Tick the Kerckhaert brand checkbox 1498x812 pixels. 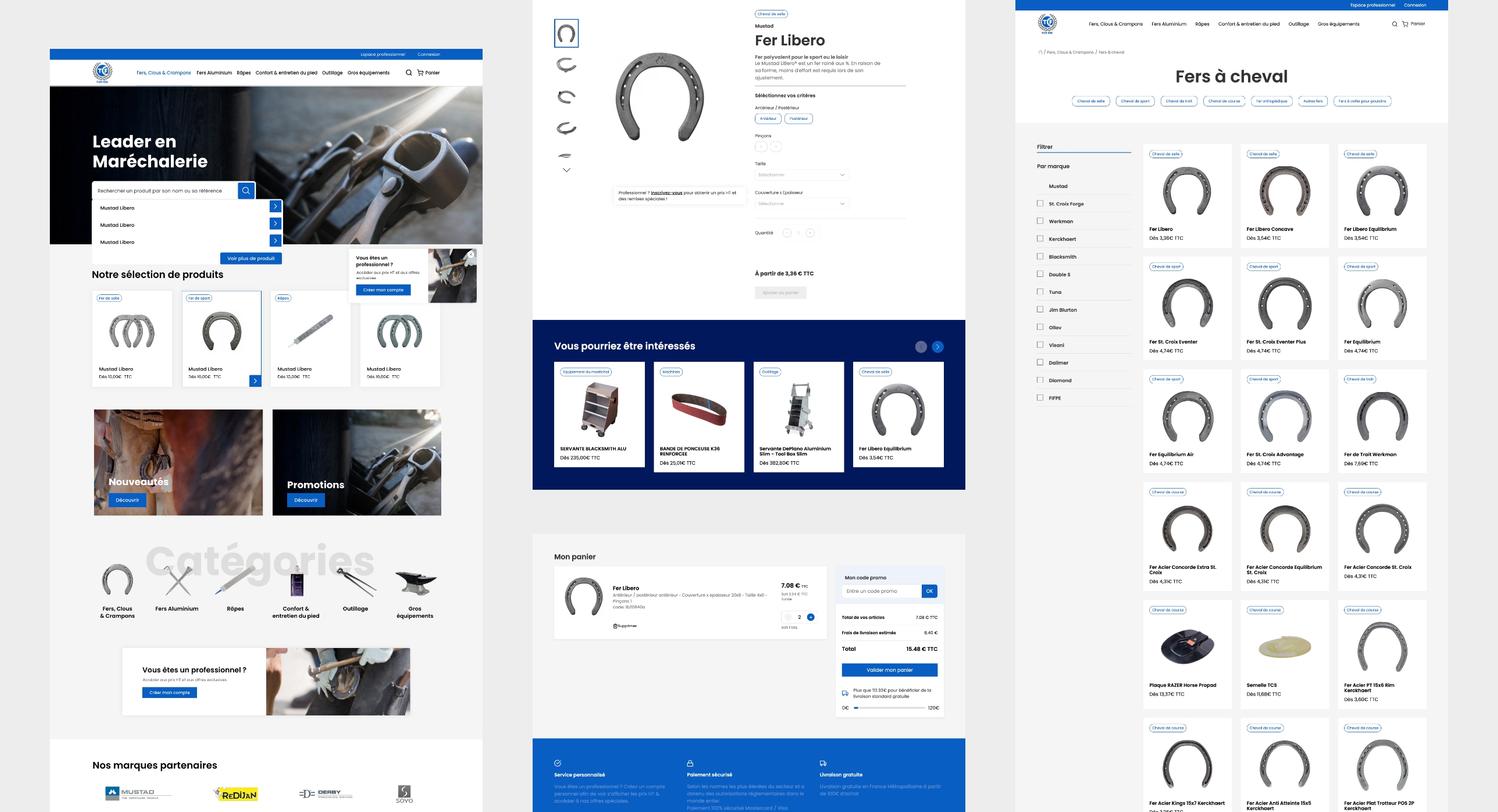pyautogui.click(x=1040, y=239)
